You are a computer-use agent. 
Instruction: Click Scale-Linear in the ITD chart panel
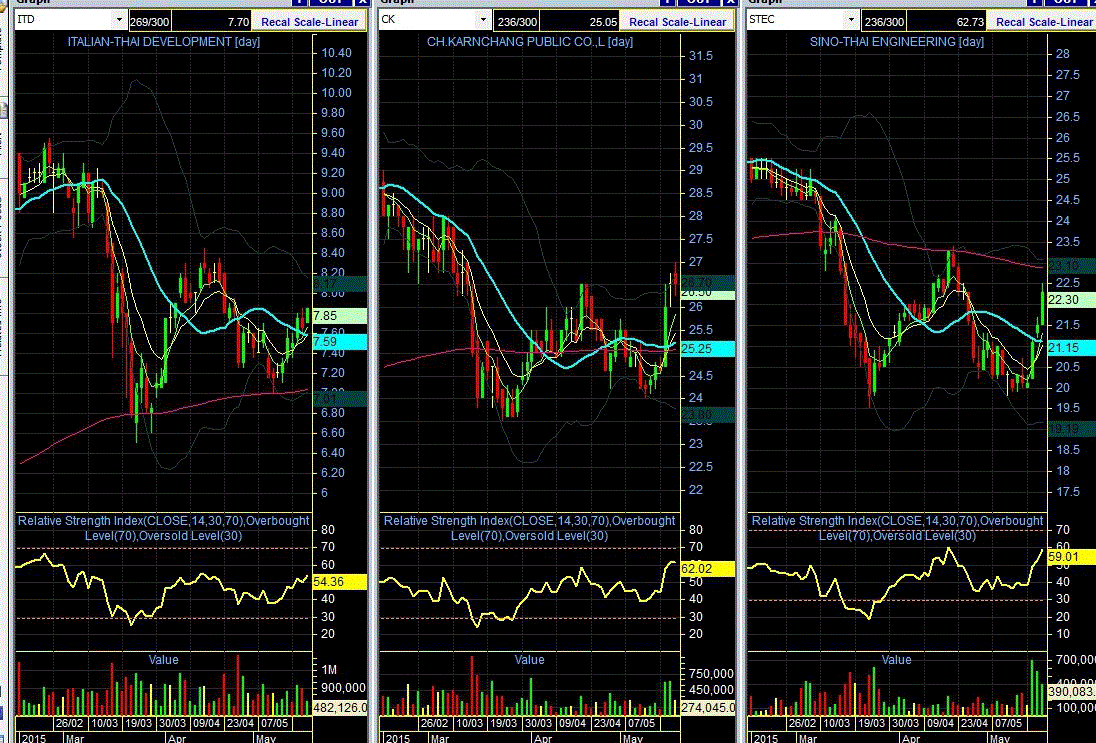325,22
